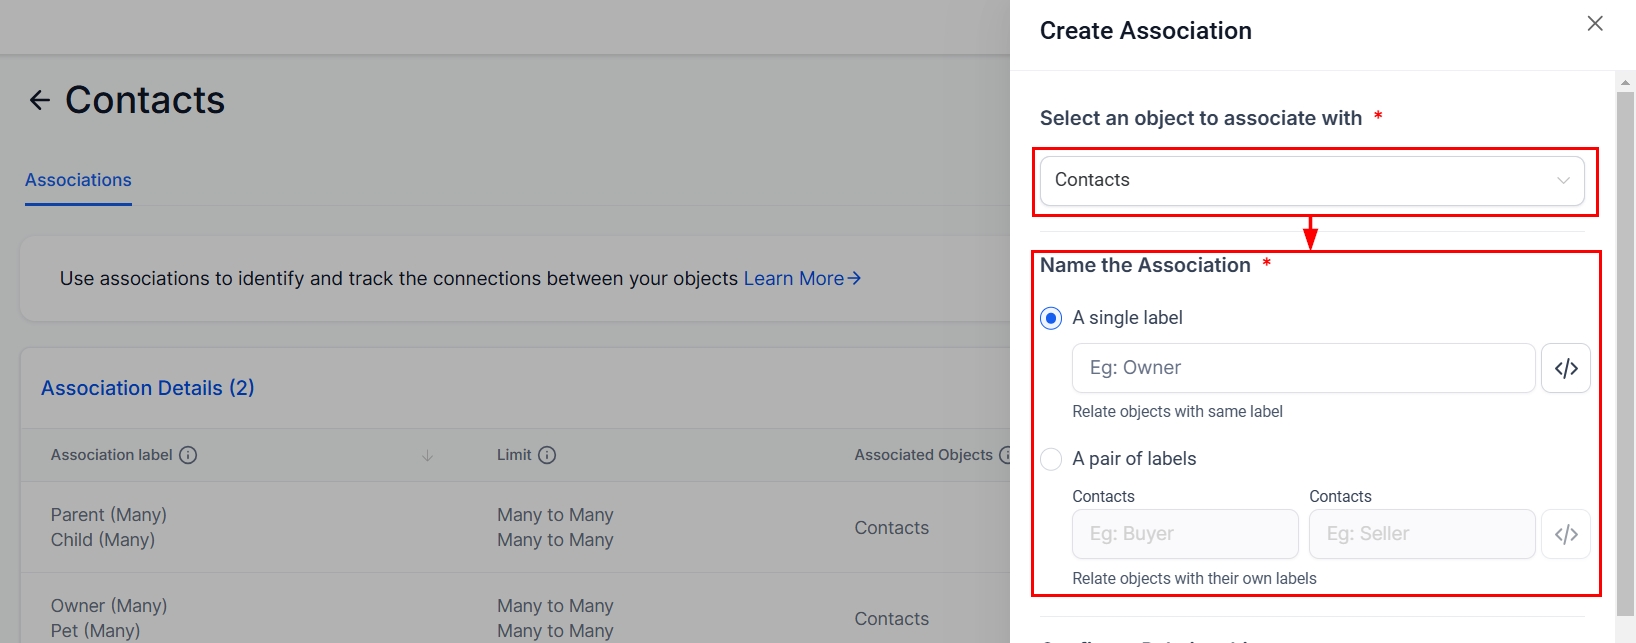Select the 'A single label' radio option
The image size is (1636, 643).
tap(1051, 318)
